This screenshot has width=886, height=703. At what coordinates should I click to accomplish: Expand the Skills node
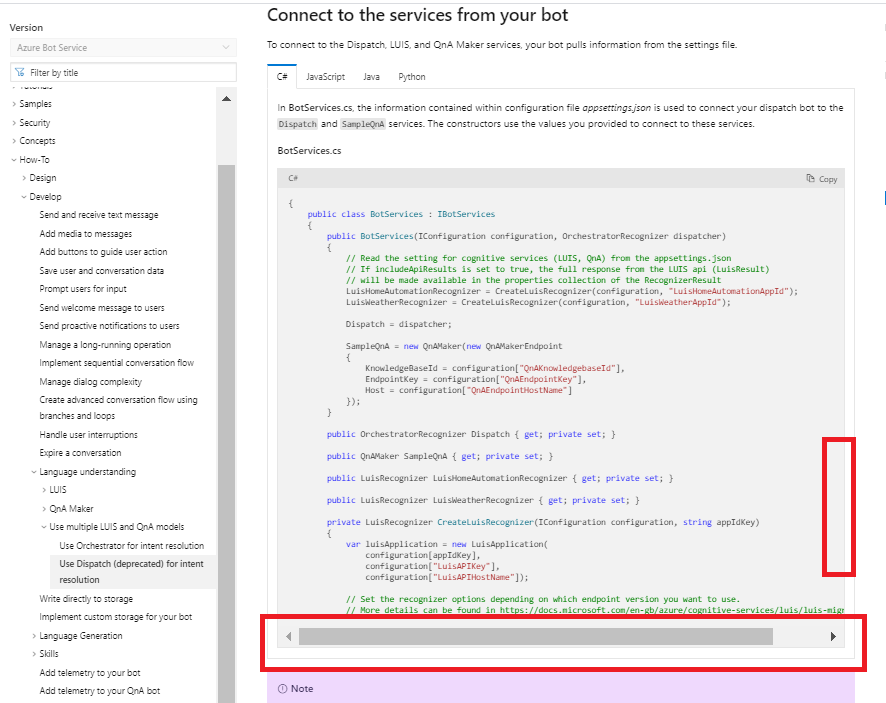34,654
